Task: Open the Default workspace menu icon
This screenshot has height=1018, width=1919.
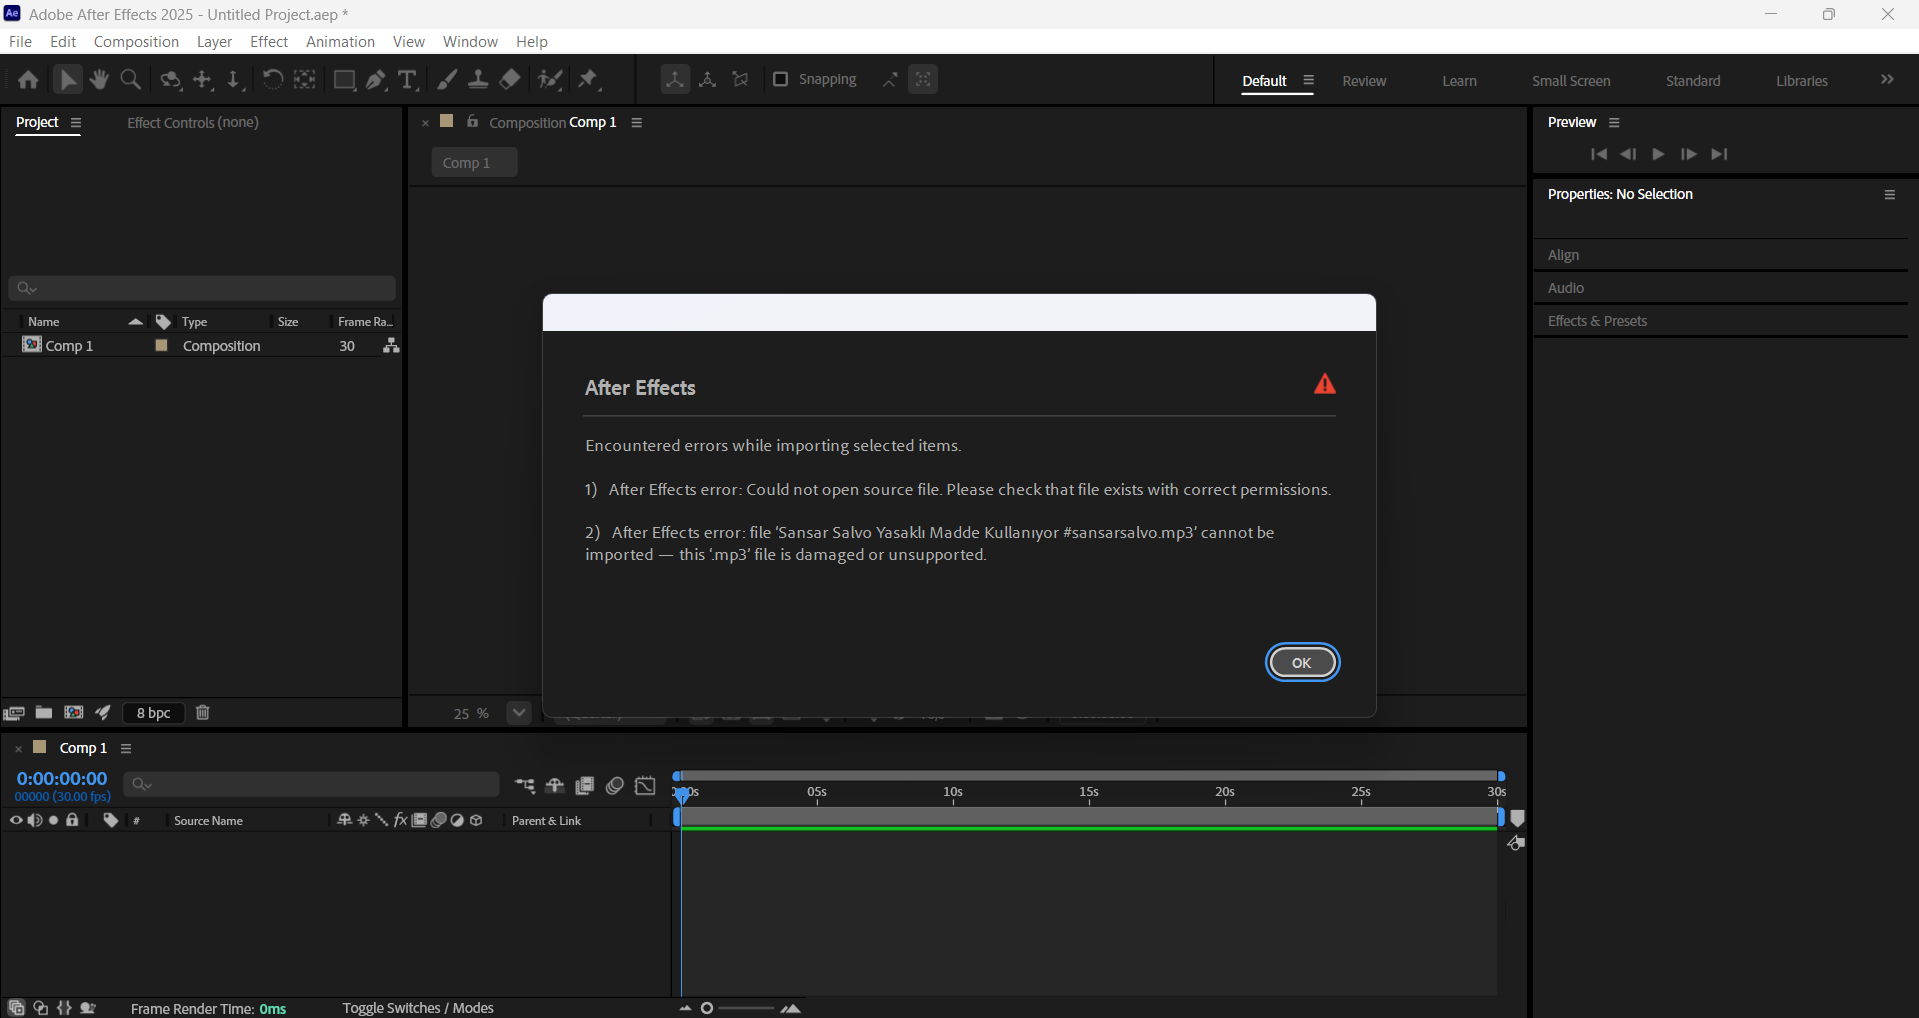Action: pos(1308,81)
